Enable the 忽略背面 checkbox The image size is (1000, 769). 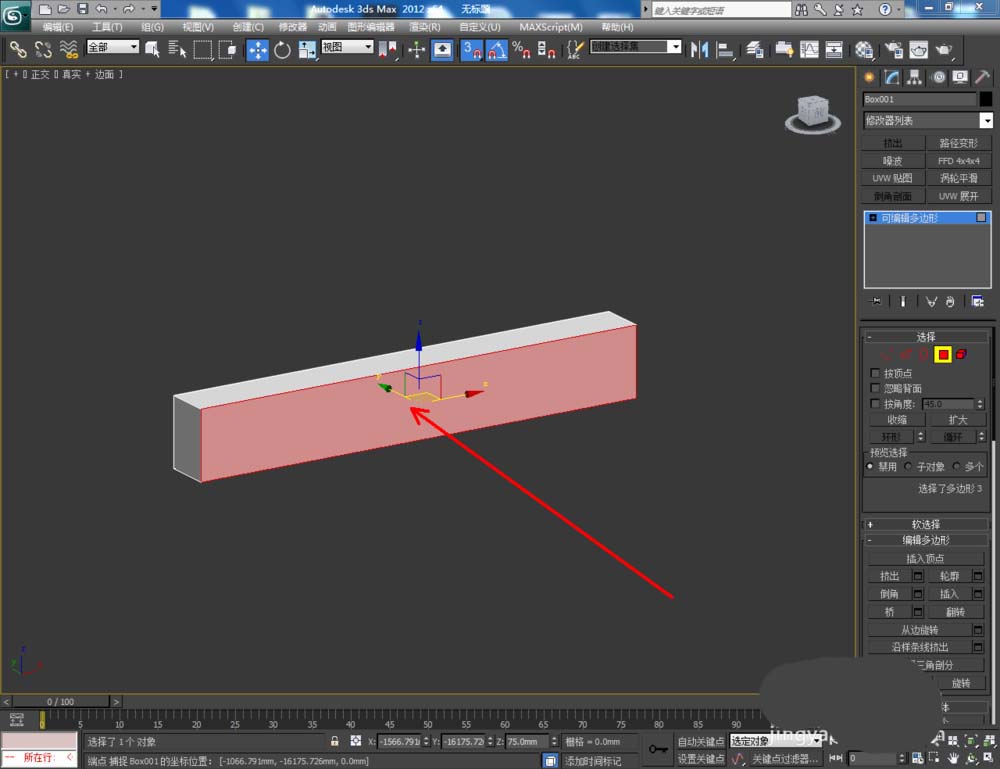tap(875, 388)
